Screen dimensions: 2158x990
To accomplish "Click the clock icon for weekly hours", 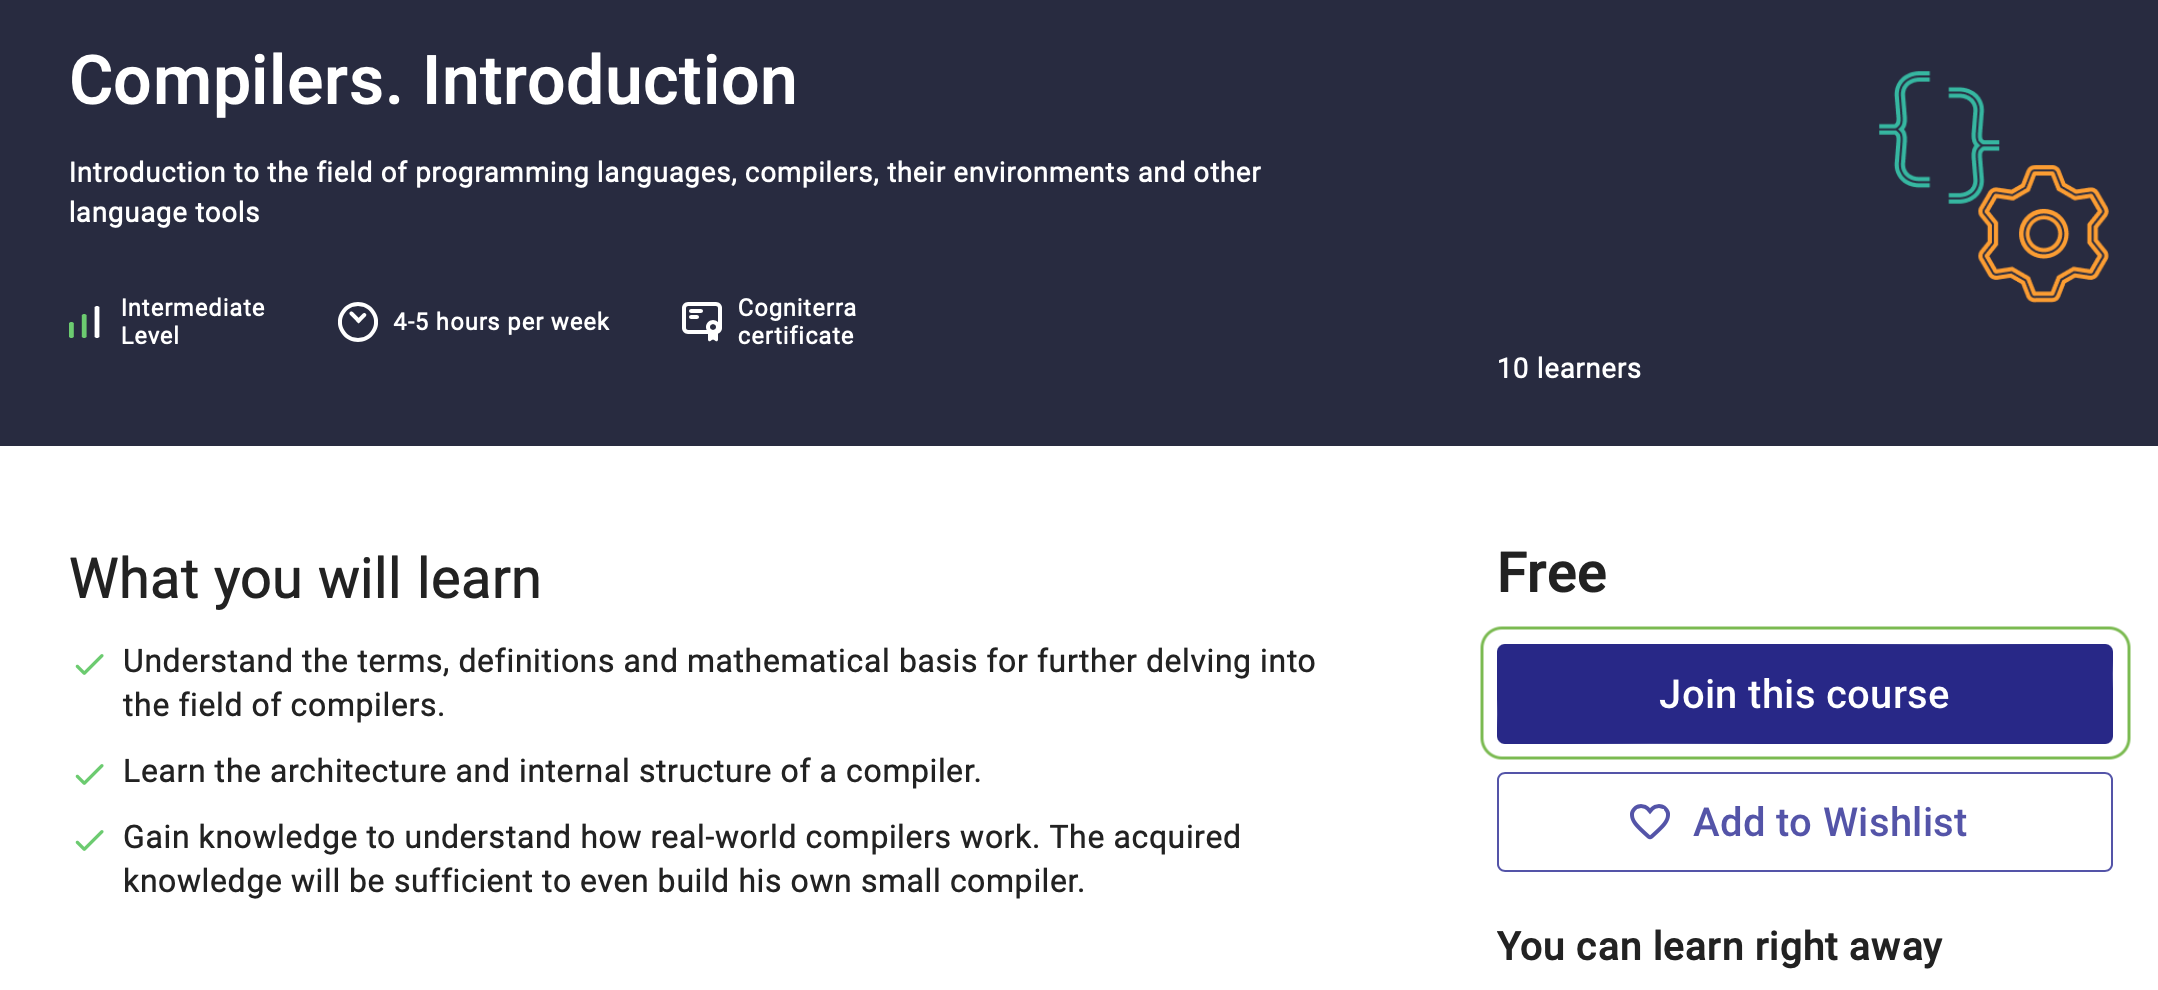I will (357, 322).
